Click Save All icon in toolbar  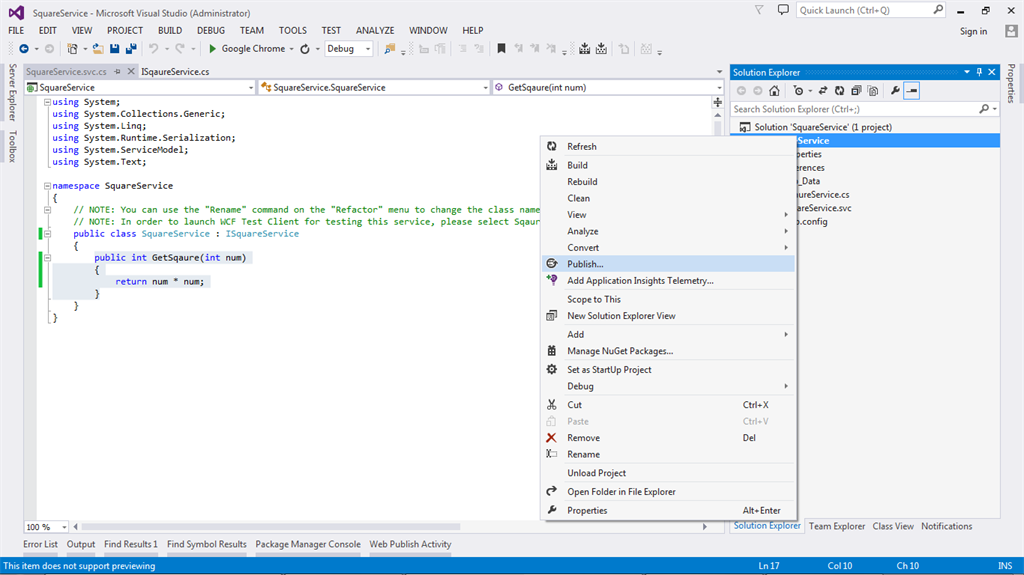coord(131,49)
